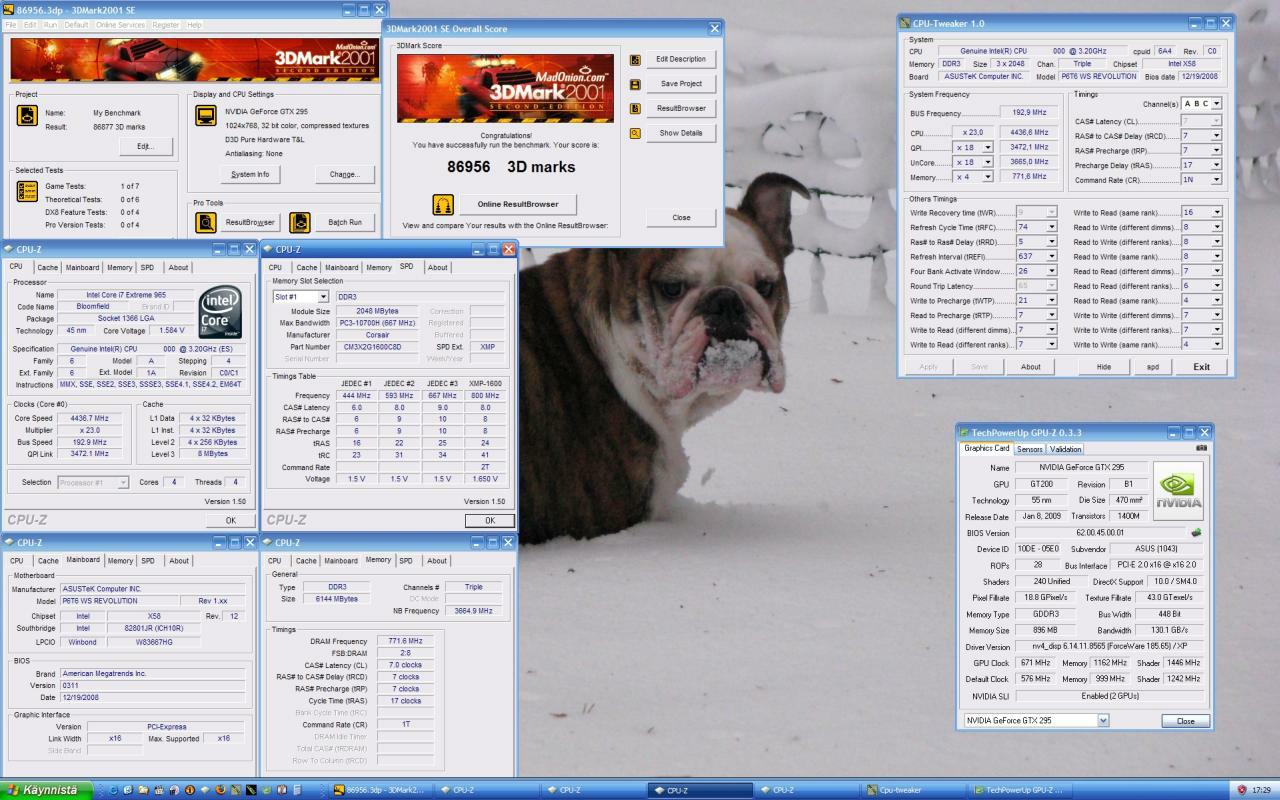
Task: Open the Help menu in 3DMark2001
Action: 194,24
